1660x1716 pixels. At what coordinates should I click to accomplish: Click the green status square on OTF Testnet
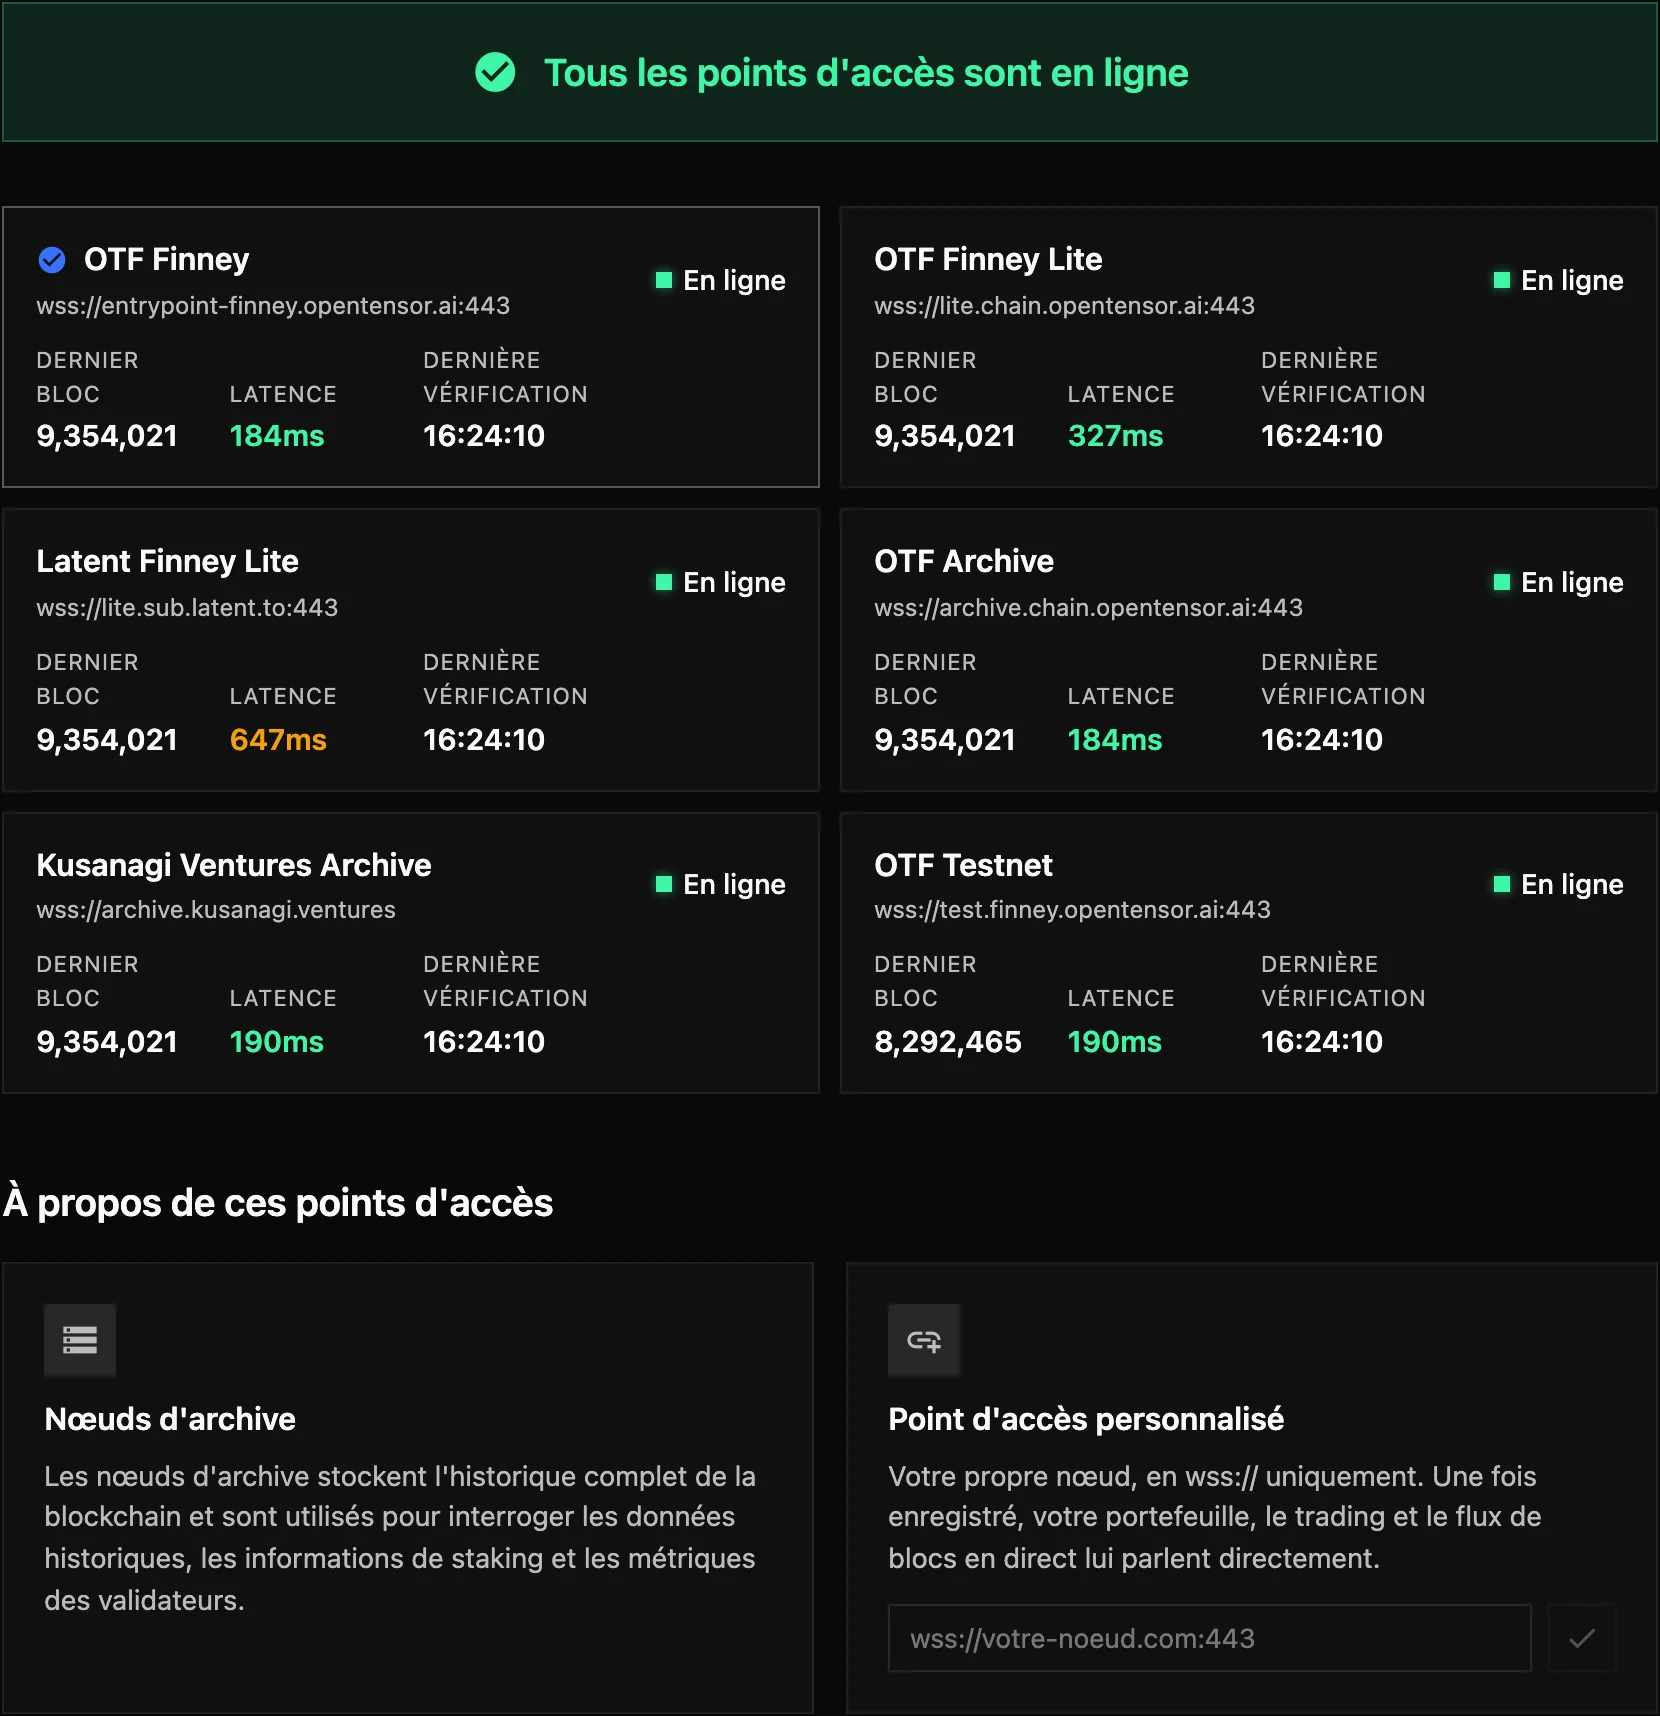pyautogui.click(x=1501, y=884)
